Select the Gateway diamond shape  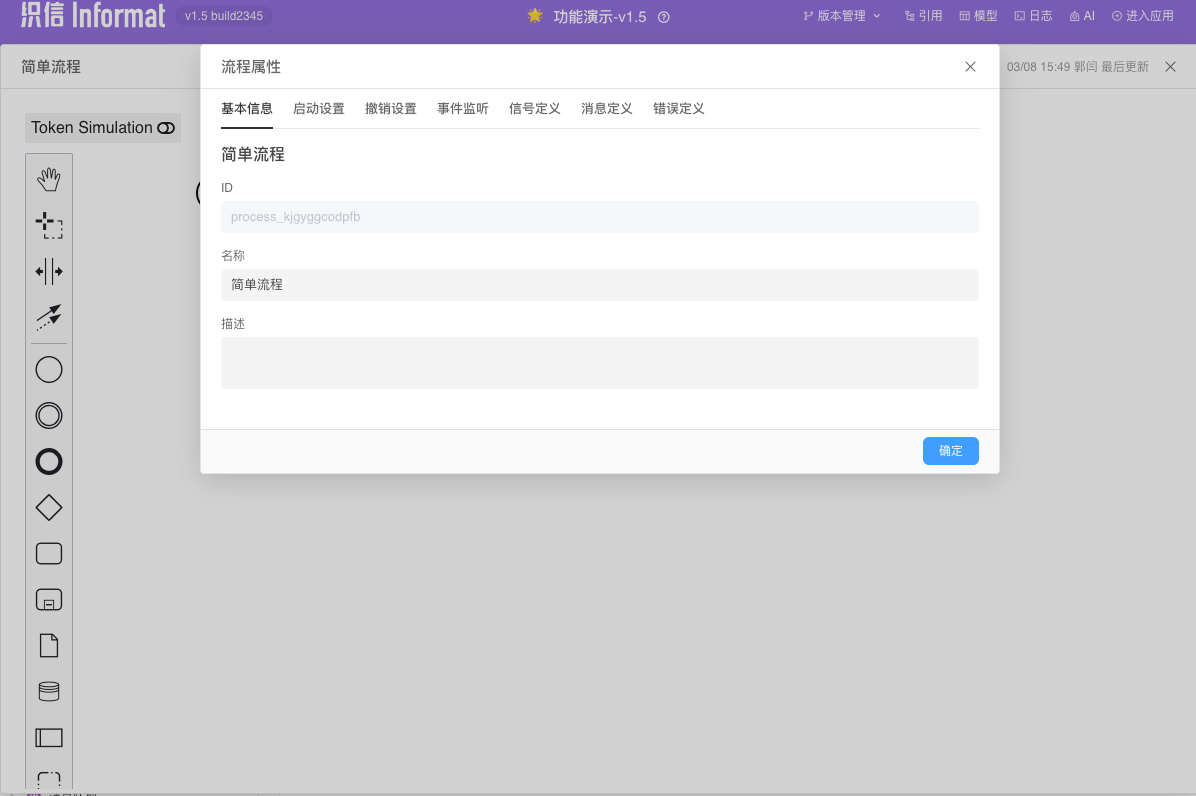click(x=49, y=508)
